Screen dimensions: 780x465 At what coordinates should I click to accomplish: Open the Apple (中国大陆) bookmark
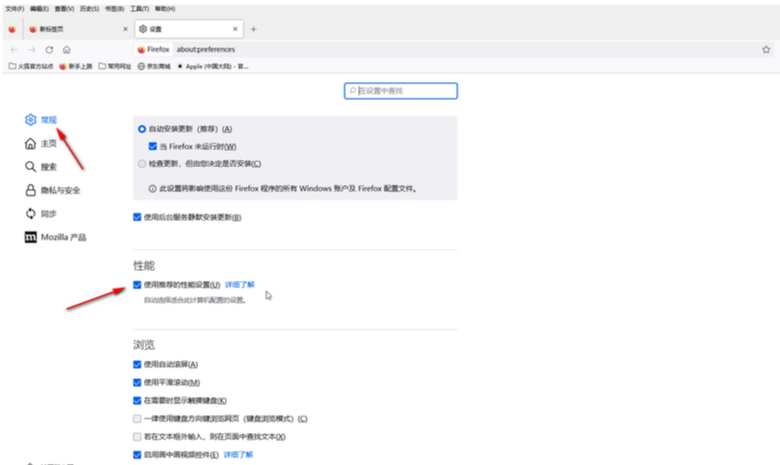[x=213, y=66]
